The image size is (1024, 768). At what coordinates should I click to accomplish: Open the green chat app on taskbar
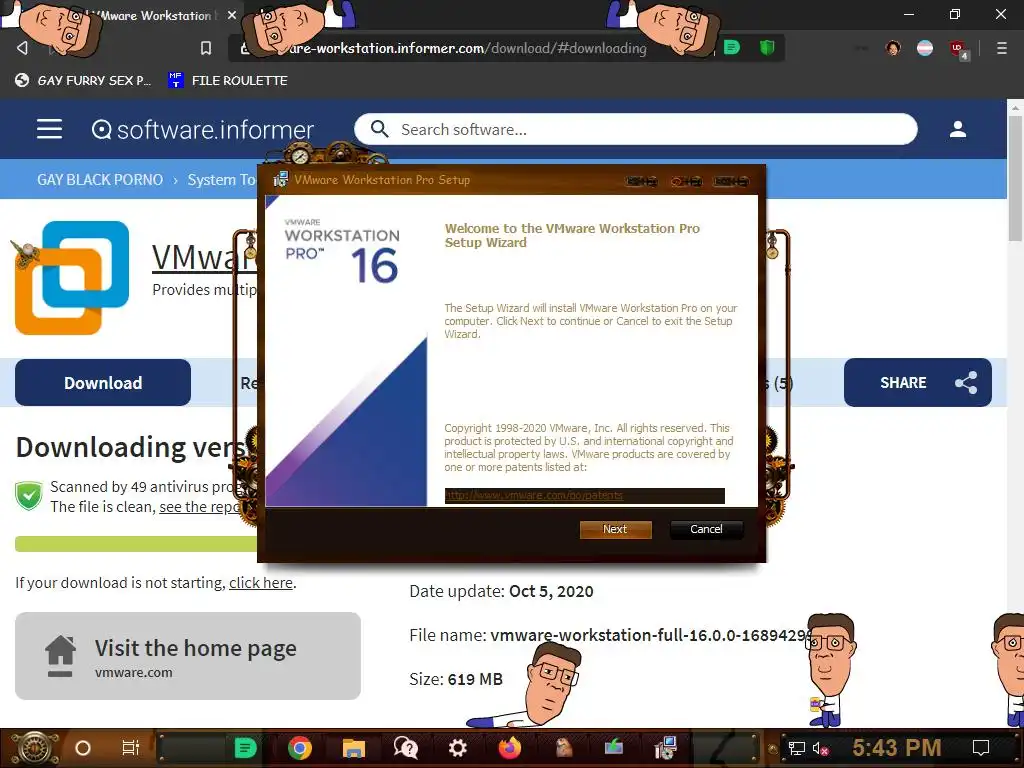(245, 748)
